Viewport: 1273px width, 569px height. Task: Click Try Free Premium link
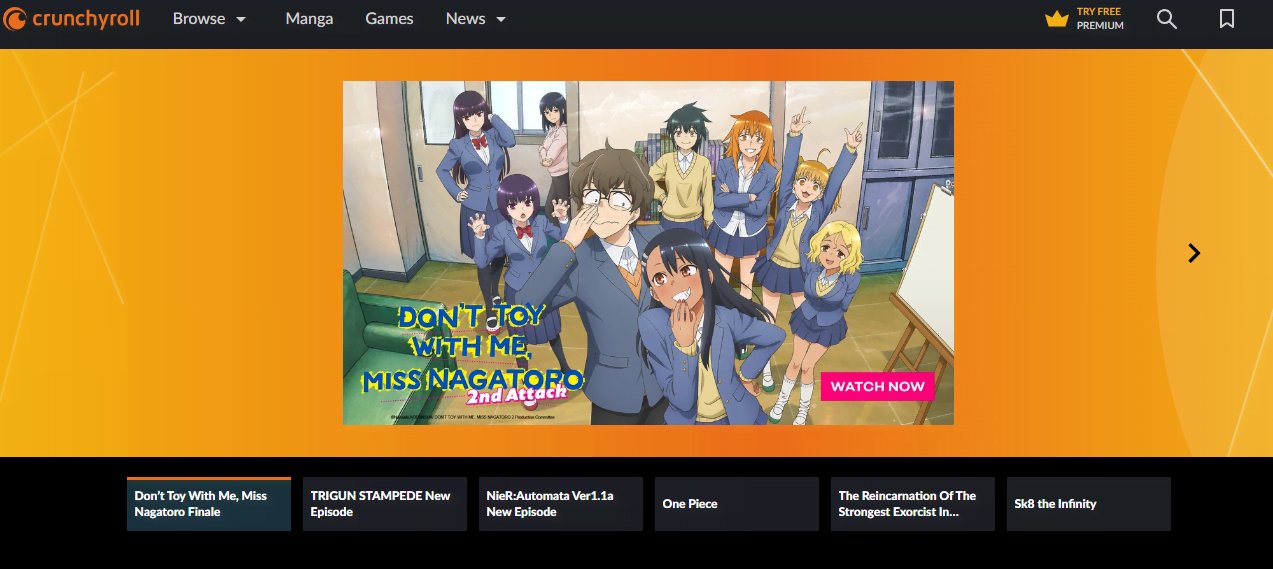[x=1100, y=19]
